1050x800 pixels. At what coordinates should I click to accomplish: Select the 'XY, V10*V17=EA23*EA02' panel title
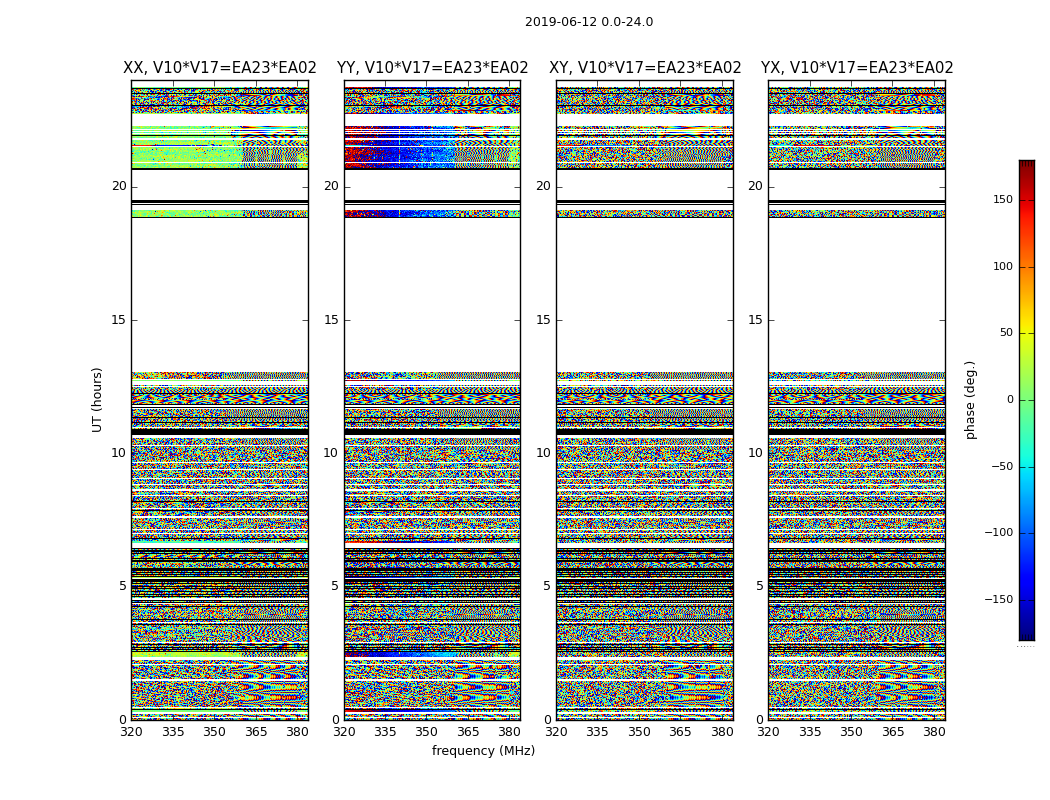pyautogui.click(x=645, y=68)
